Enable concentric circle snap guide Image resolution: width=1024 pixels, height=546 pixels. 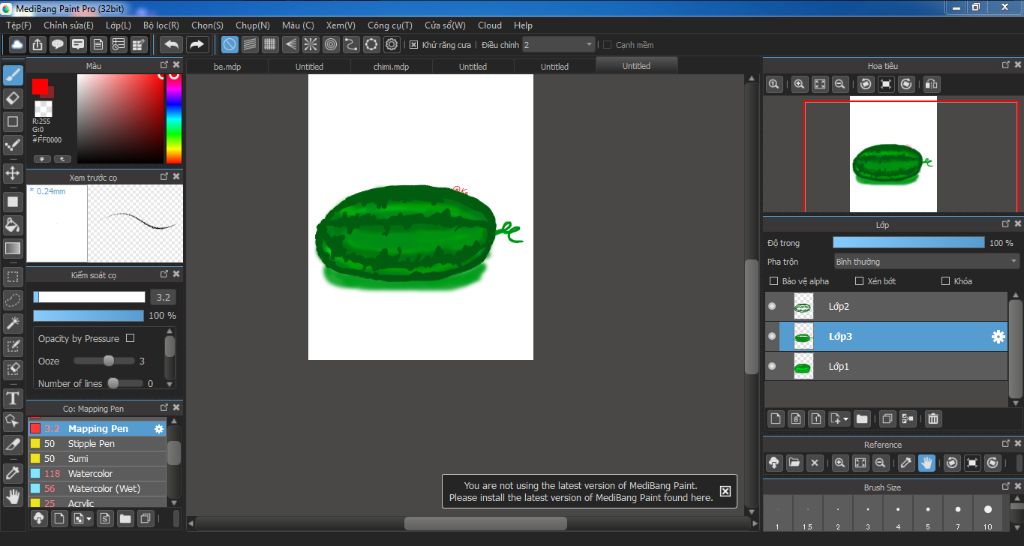tap(331, 44)
